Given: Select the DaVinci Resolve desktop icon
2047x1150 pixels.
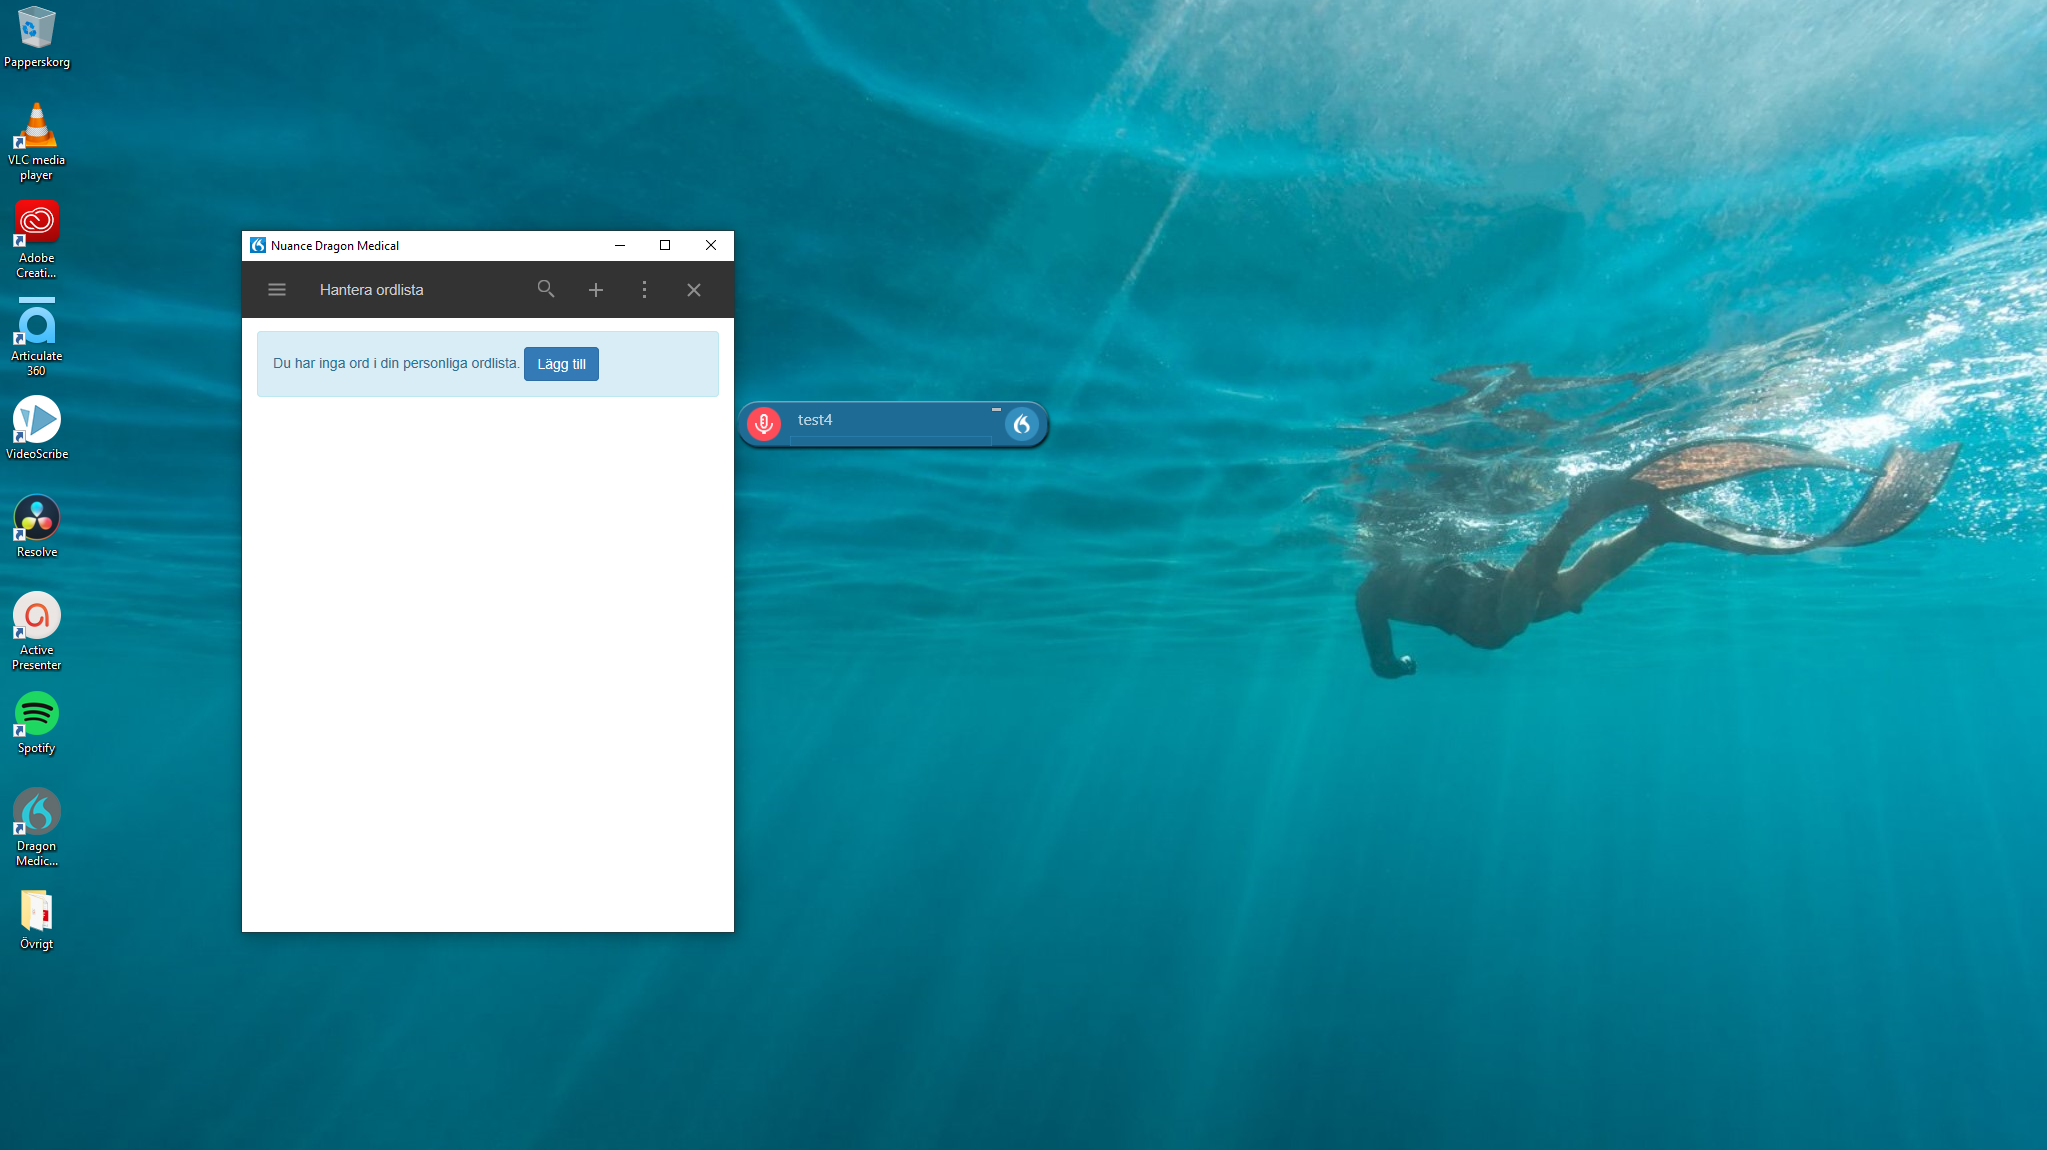Looking at the screenshot, I should pos(37,518).
